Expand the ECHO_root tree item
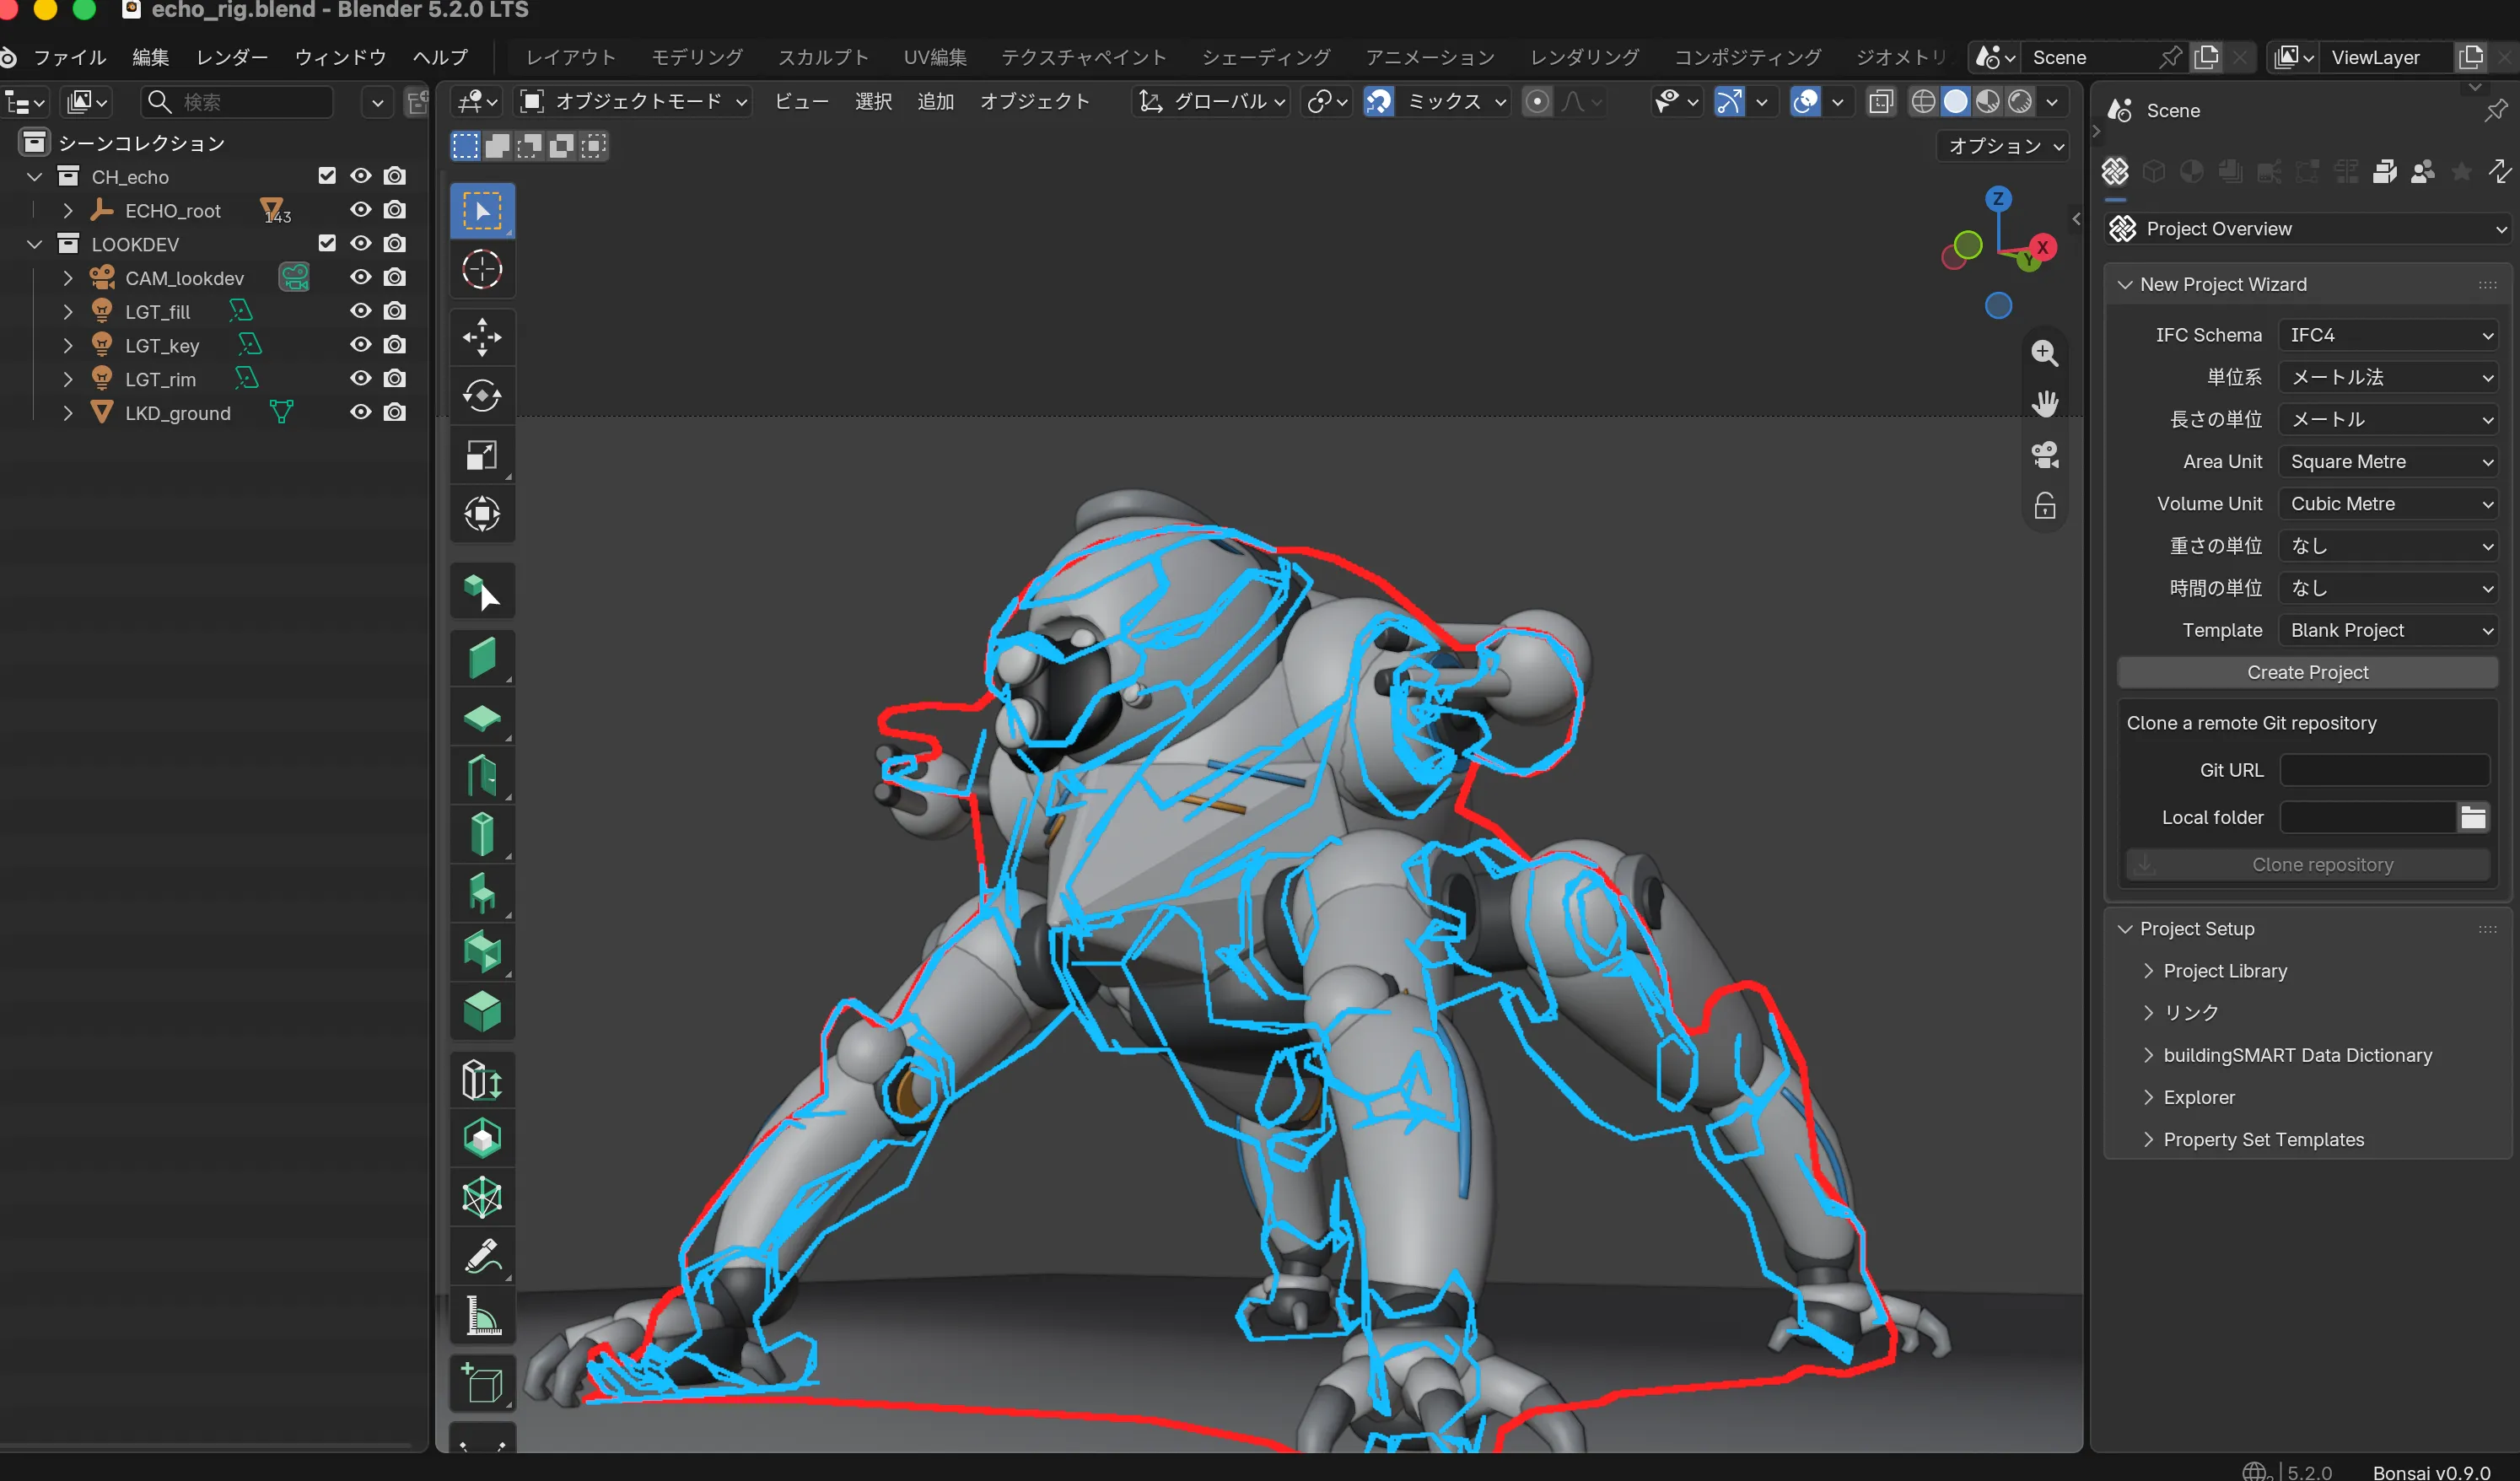Image resolution: width=2520 pixels, height=1481 pixels. click(x=67, y=210)
